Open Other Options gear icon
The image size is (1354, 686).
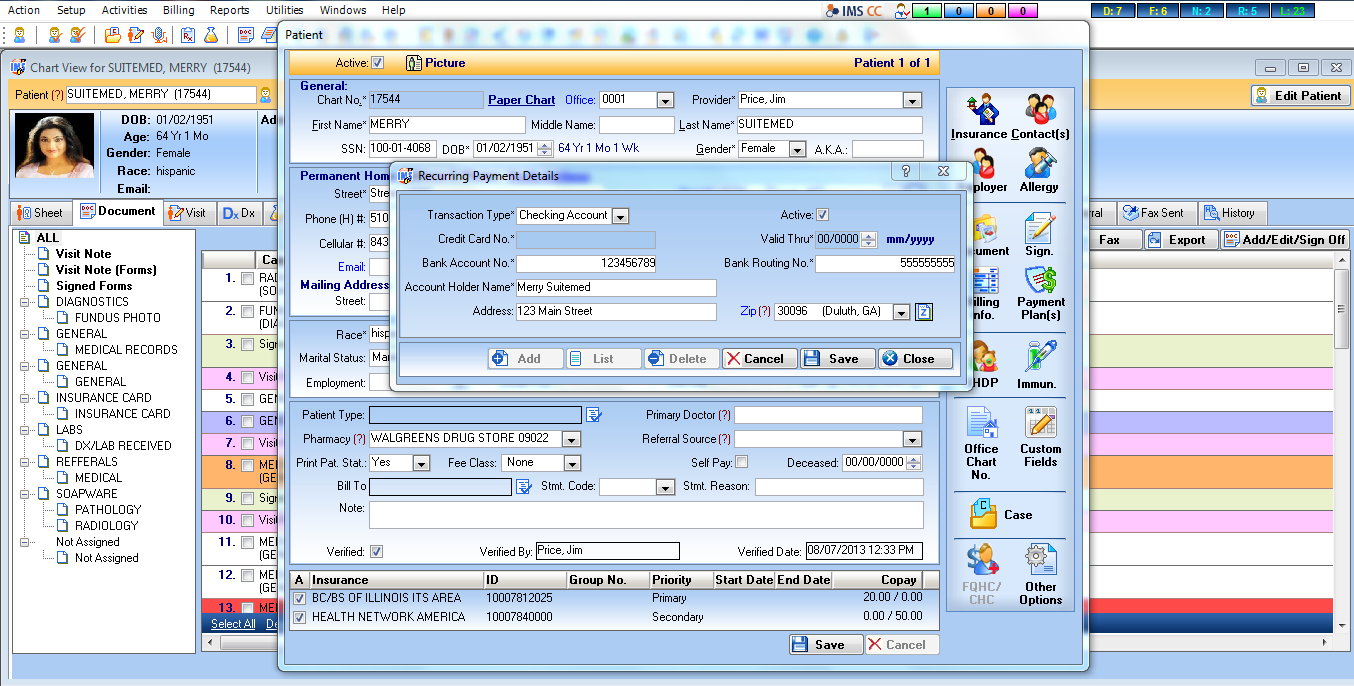tap(1040, 574)
